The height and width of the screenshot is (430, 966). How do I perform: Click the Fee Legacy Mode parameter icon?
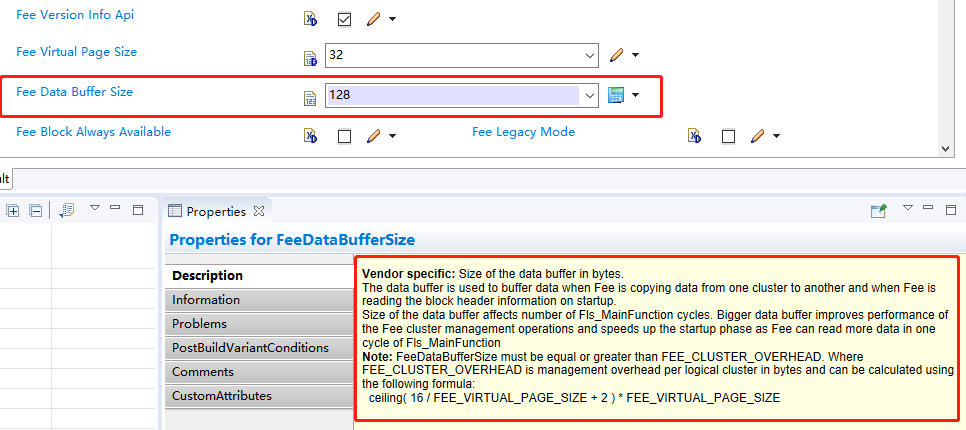point(694,136)
